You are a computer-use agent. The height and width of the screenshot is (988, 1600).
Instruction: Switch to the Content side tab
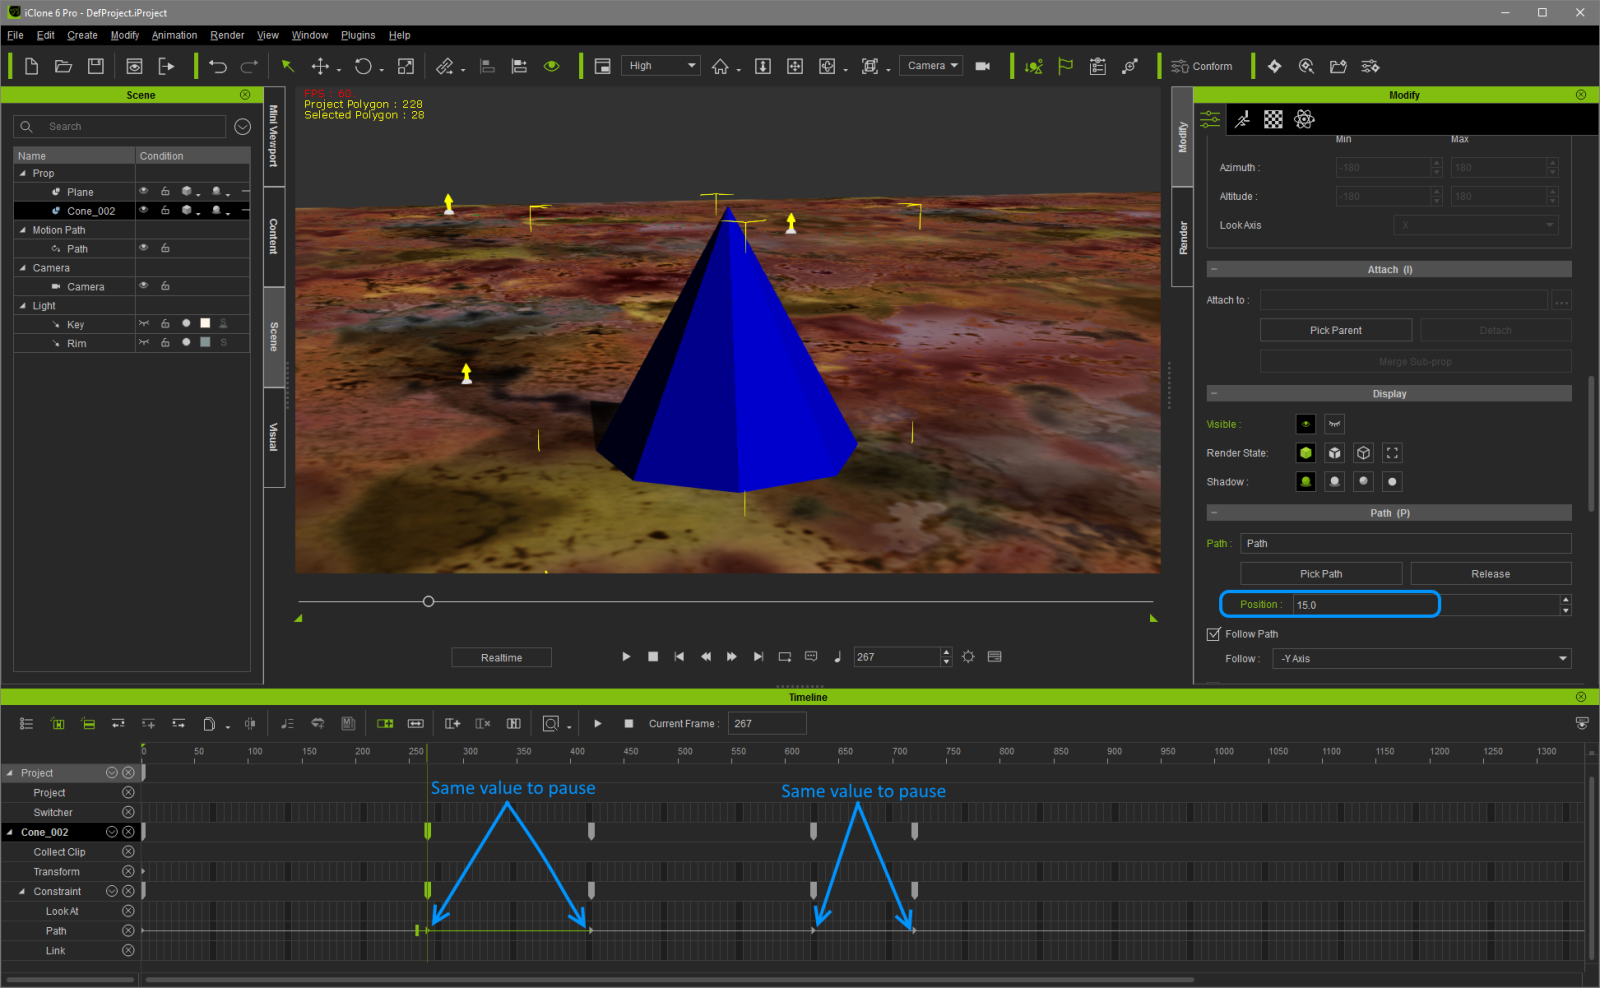click(x=273, y=237)
